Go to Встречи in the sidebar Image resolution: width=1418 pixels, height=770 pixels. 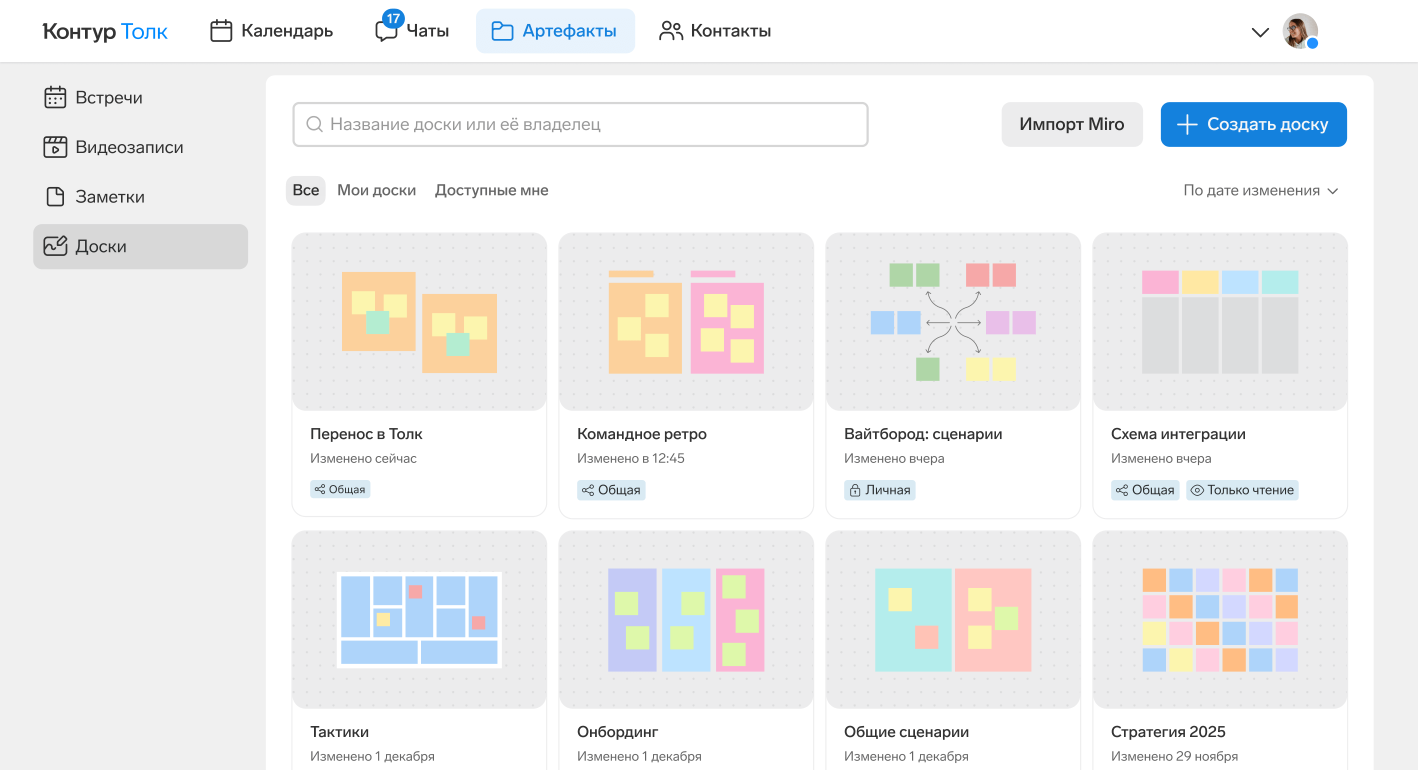[140, 98]
